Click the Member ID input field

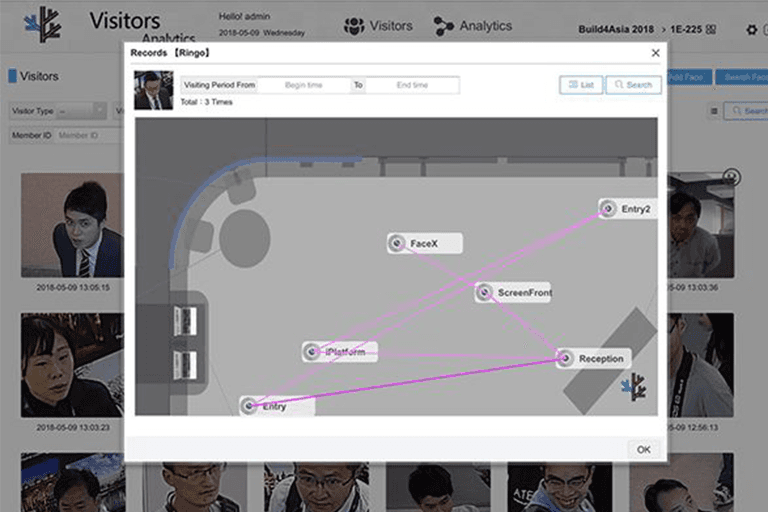tap(88, 135)
